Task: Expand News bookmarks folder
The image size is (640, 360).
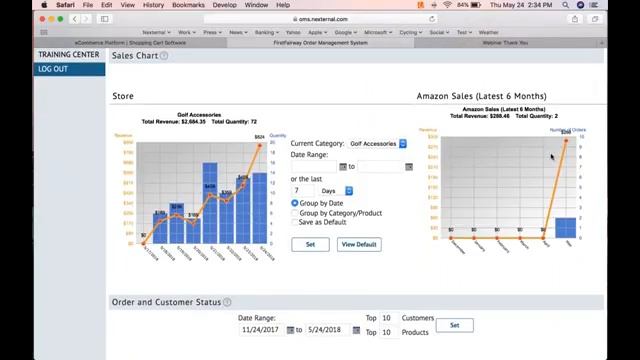Action: (238, 32)
